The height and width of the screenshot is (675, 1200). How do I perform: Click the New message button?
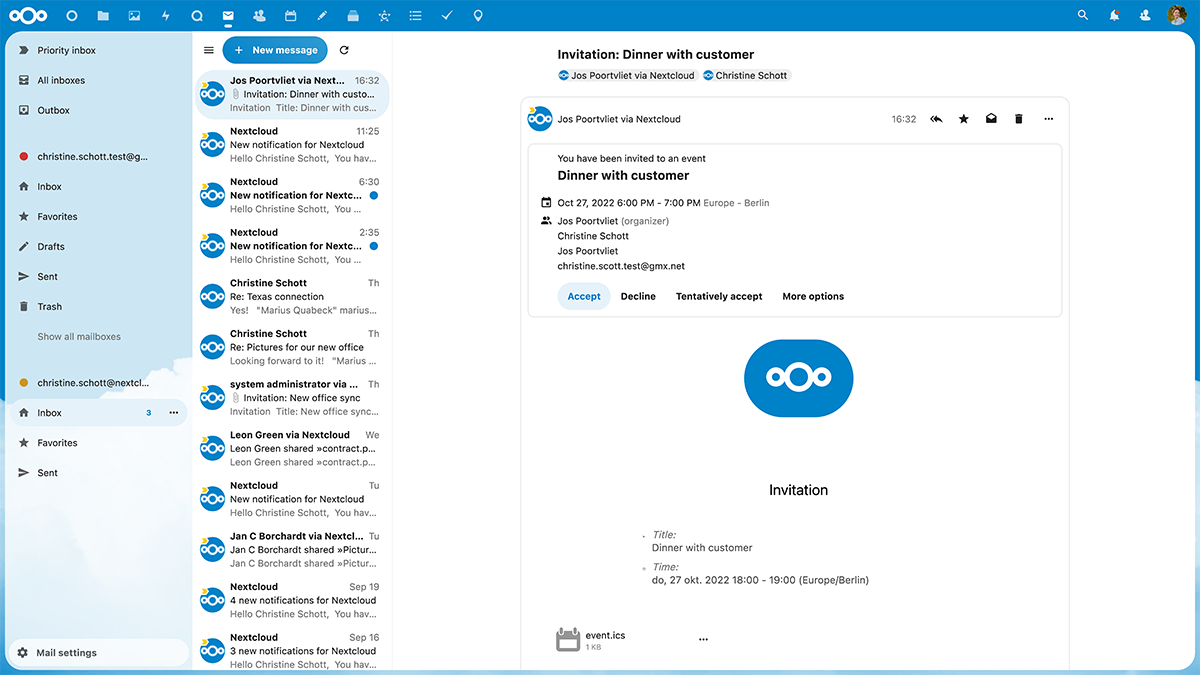pos(275,50)
